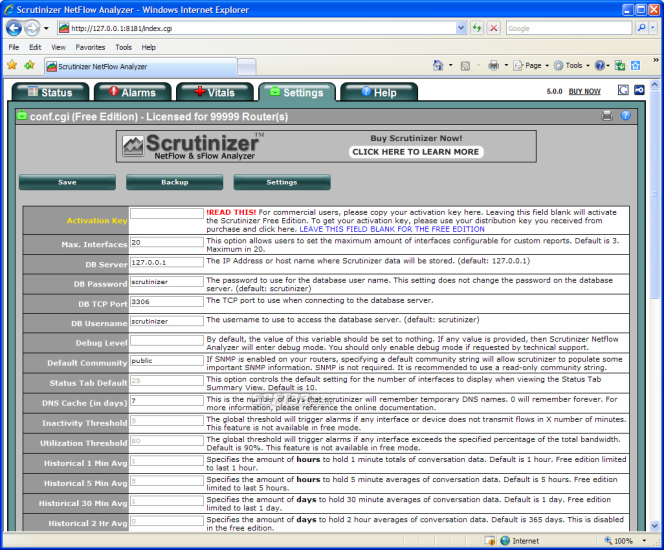Click the BUY NOW link

584,91
